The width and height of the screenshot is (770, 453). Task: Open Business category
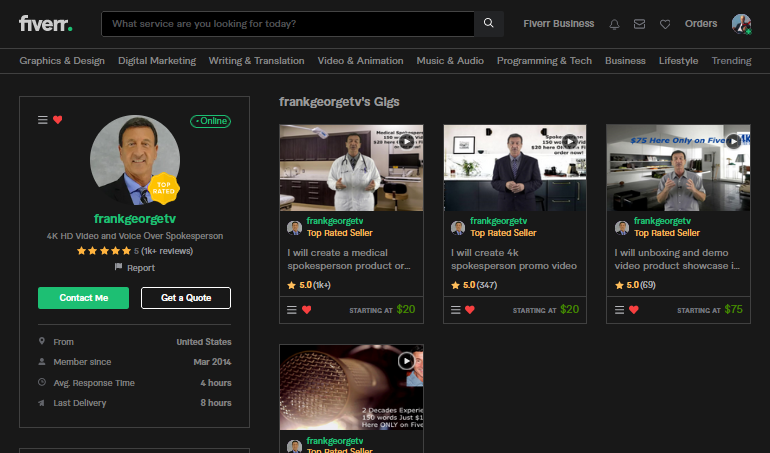click(625, 61)
